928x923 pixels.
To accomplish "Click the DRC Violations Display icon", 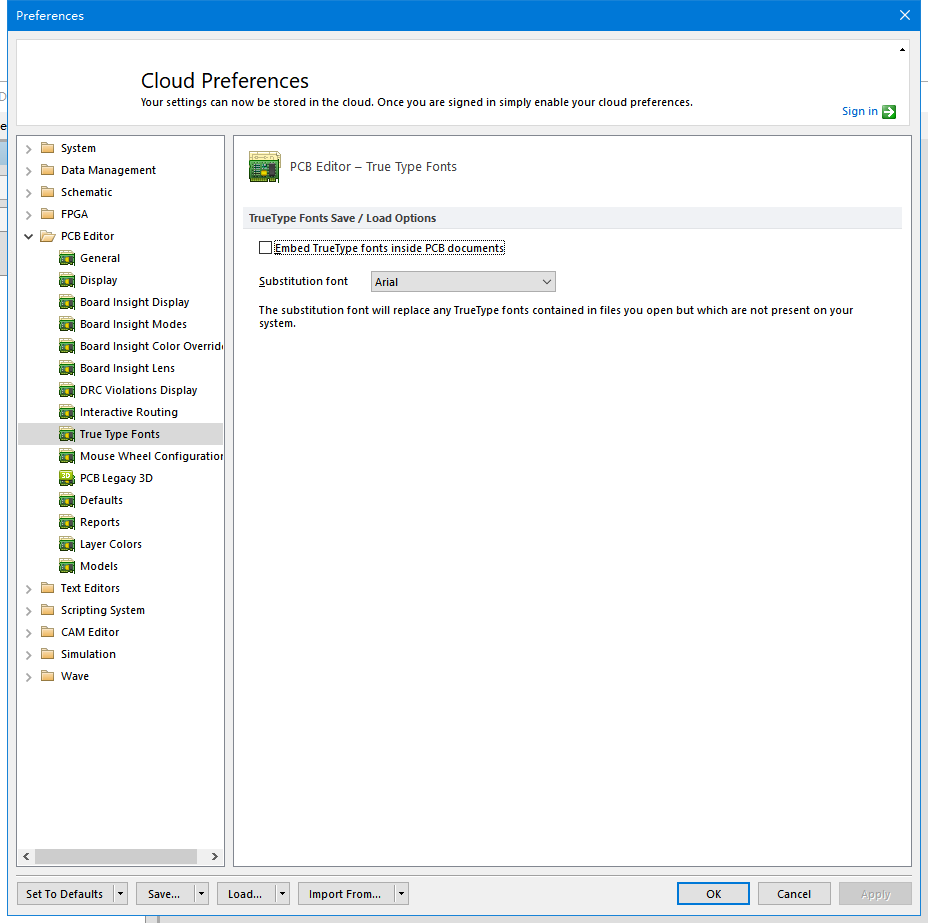I will point(67,390).
